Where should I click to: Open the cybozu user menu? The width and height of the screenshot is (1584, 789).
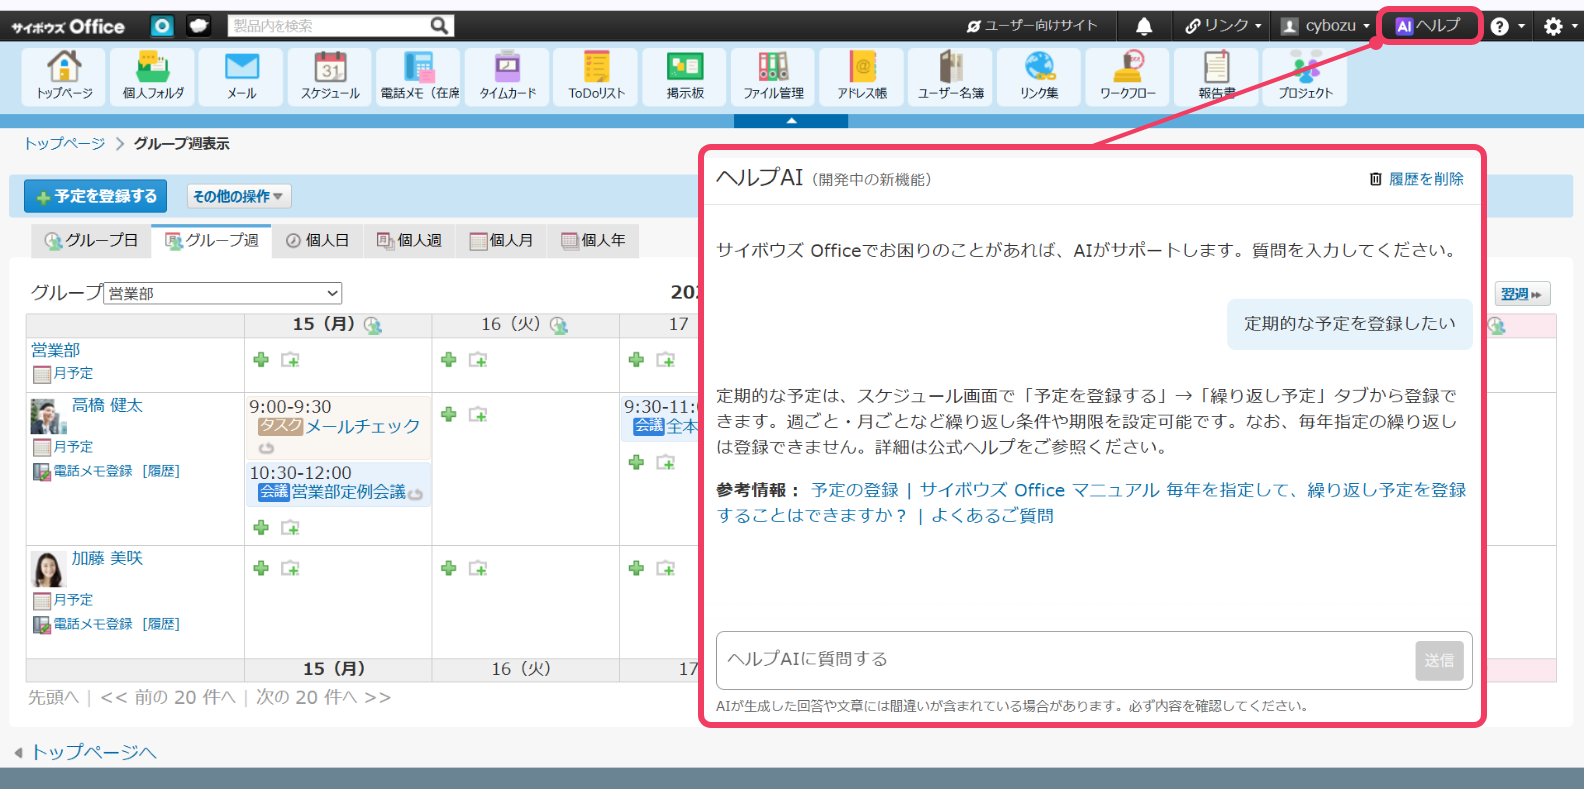point(1326,26)
